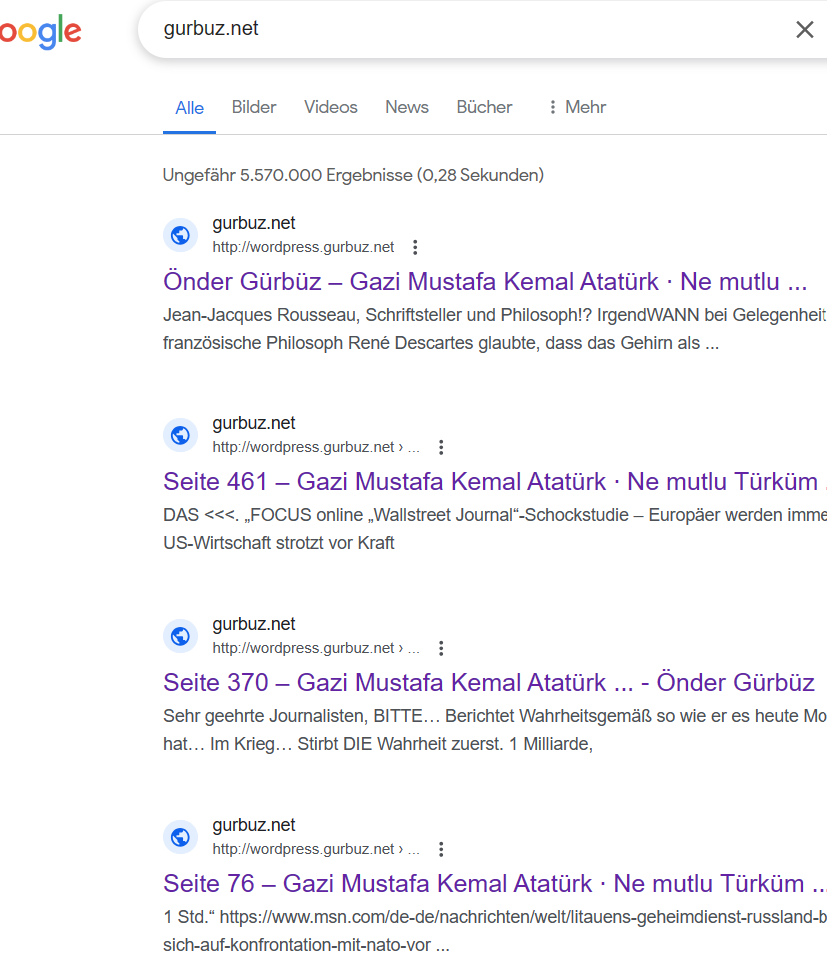Open three-dot menu for Seite 76 result

click(441, 849)
